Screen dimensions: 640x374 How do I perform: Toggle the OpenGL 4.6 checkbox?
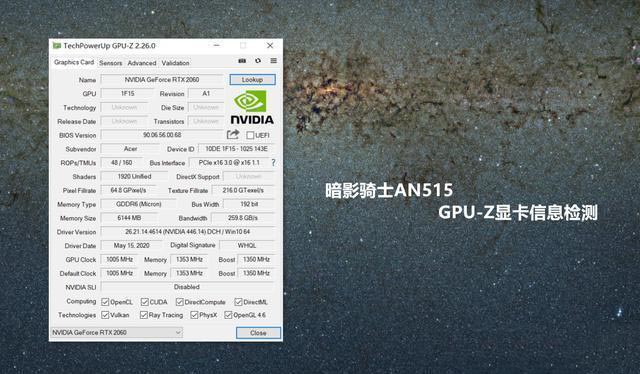tap(228, 315)
